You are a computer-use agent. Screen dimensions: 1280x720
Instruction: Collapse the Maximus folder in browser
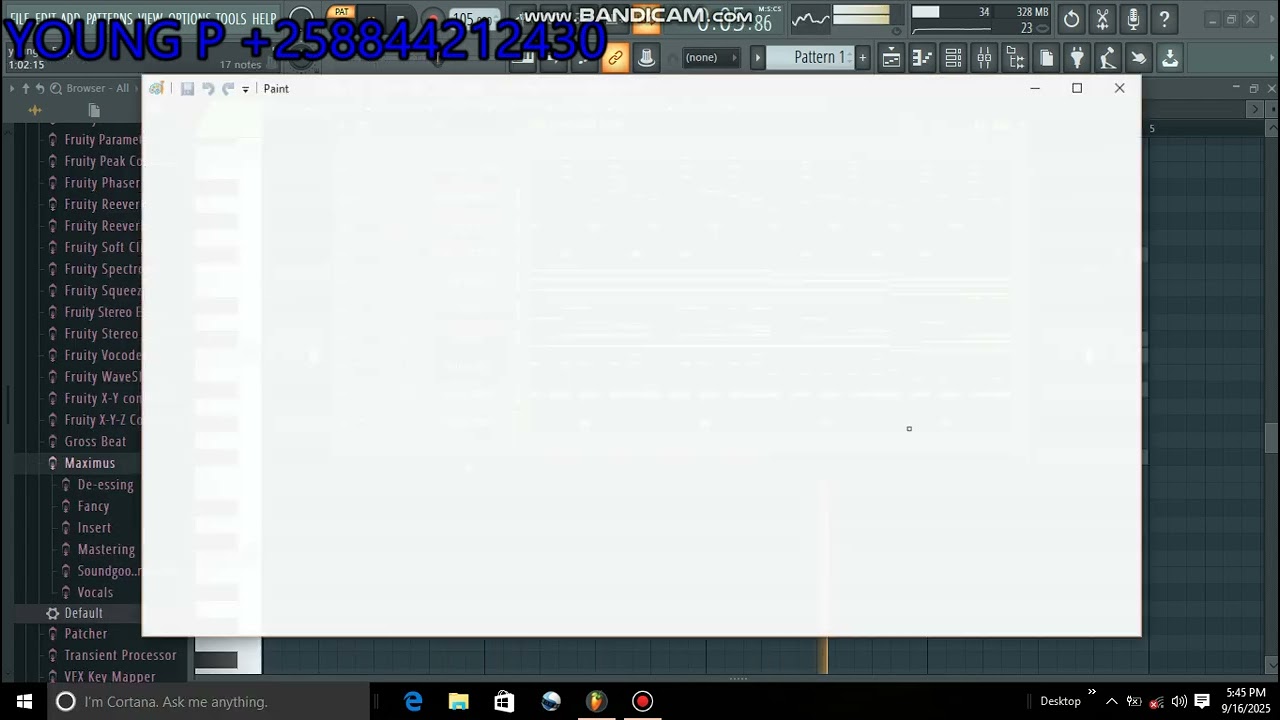click(90, 463)
